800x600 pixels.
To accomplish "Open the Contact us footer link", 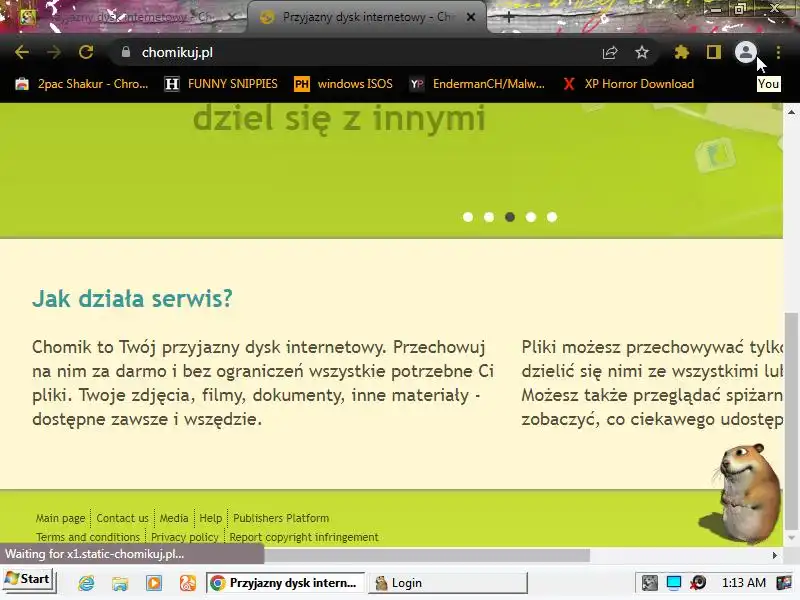I will click(122, 518).
